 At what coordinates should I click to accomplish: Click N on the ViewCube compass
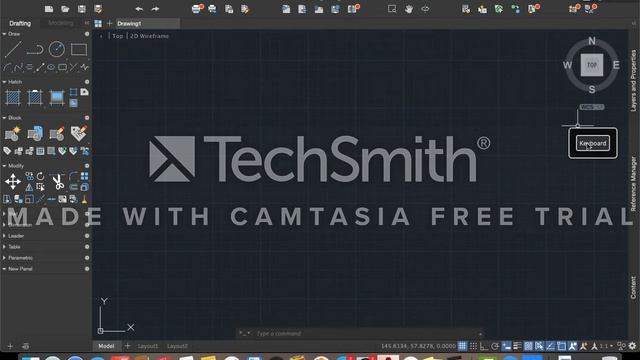point(592,41)
